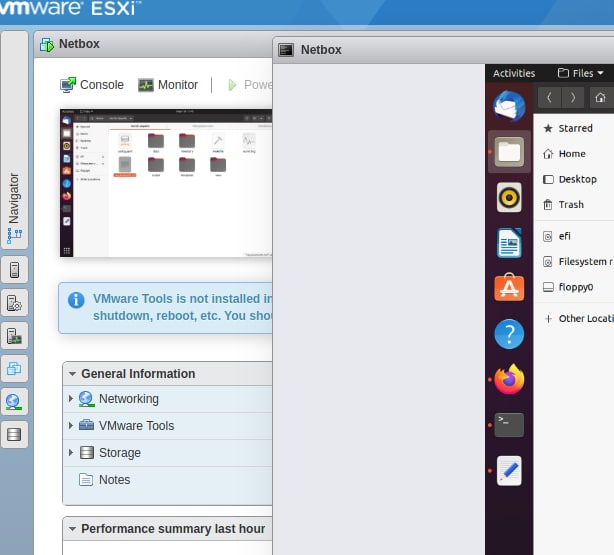Click the Home path button in Files
Image resolution: width=614 pixels, height=555 pixels.
pyautogui.click(x=600, y=97)
